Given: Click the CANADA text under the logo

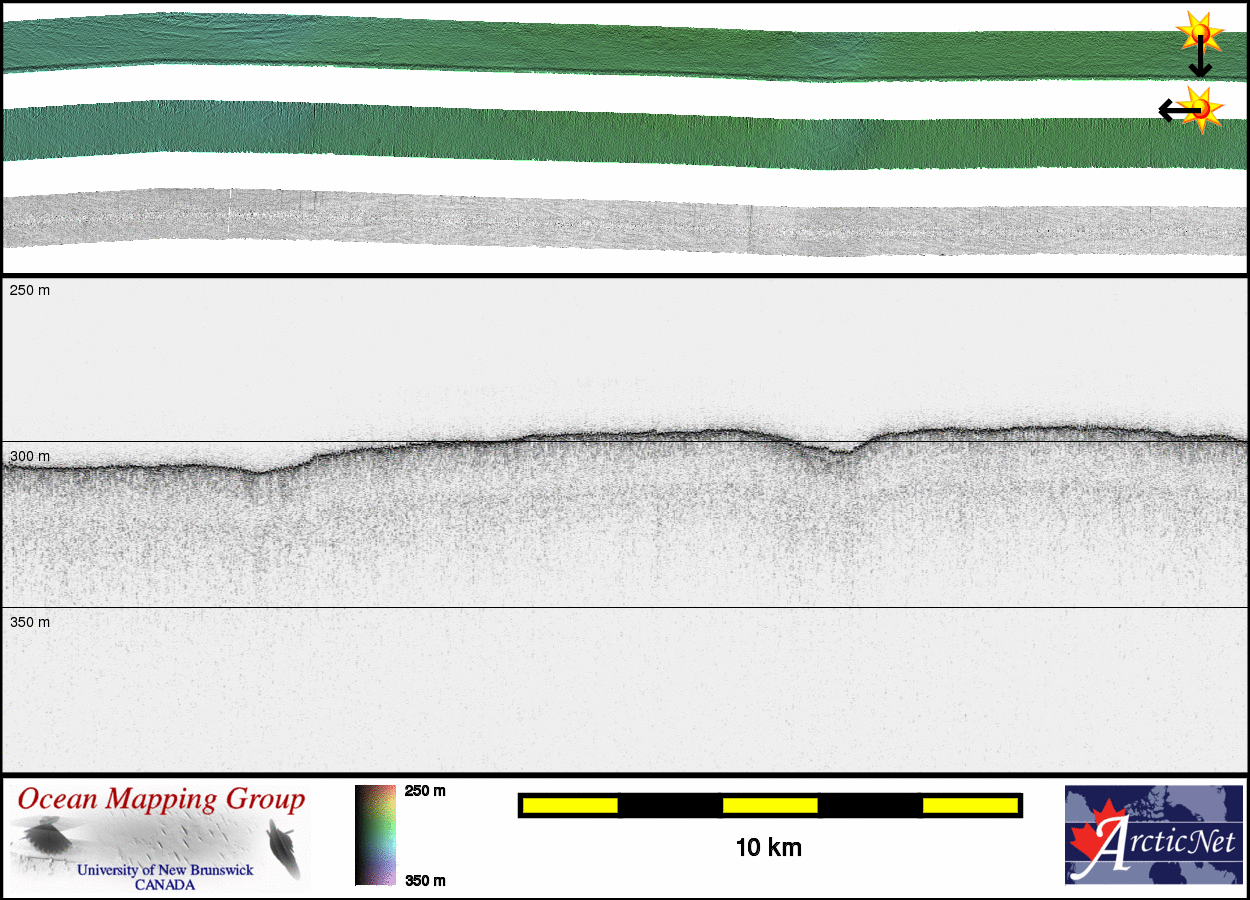Looking at the screenshot, I should click(x=165, y=884).
